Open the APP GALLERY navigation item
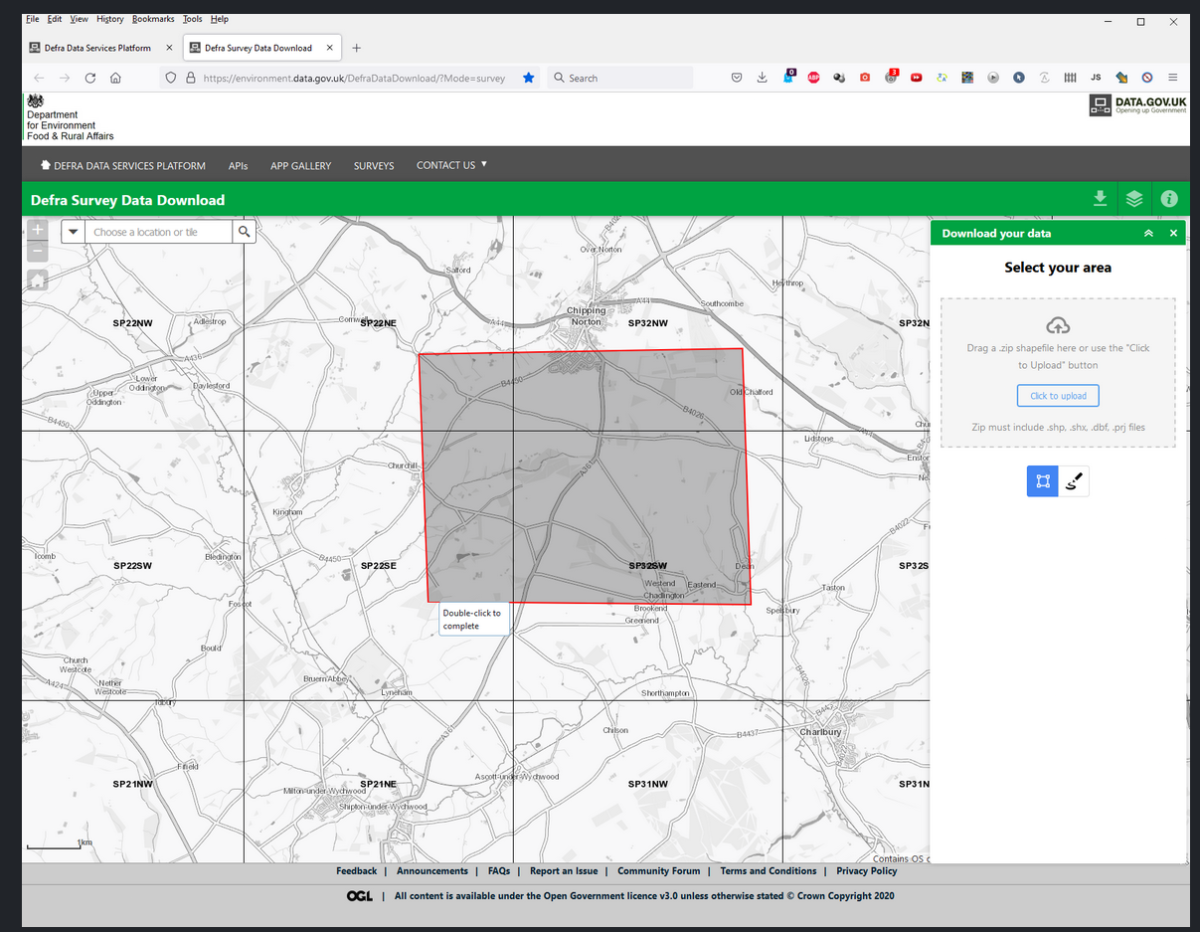Screen dimensions: 1200x932 point(300,166)
